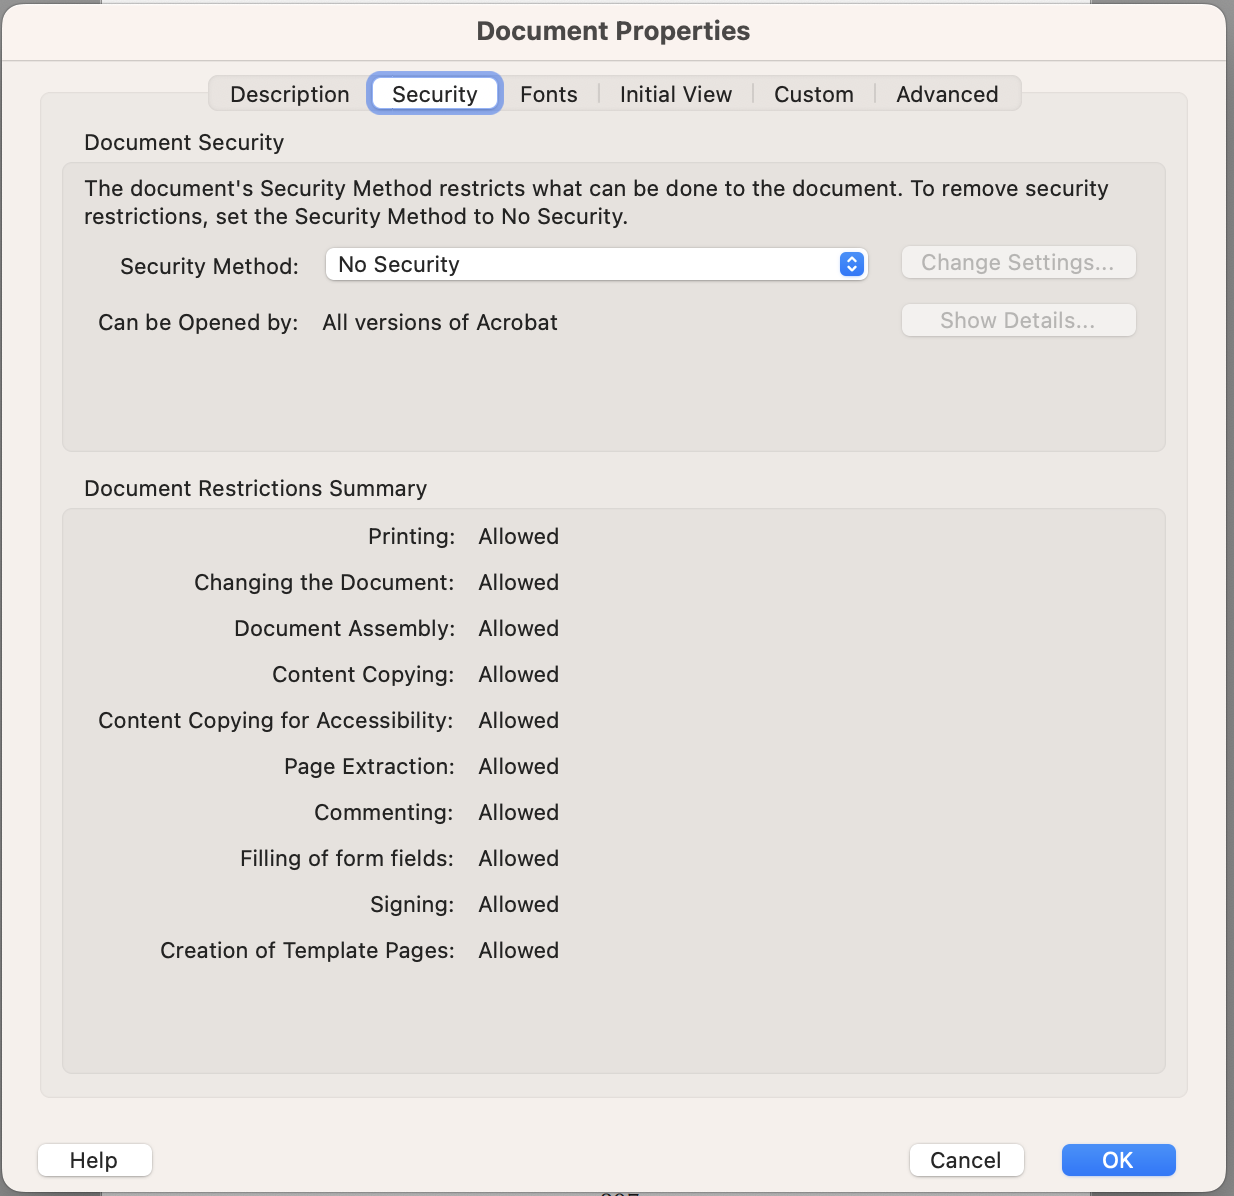Click the Change Settings button
Screen dimensions: 1234x1196
1018,262
